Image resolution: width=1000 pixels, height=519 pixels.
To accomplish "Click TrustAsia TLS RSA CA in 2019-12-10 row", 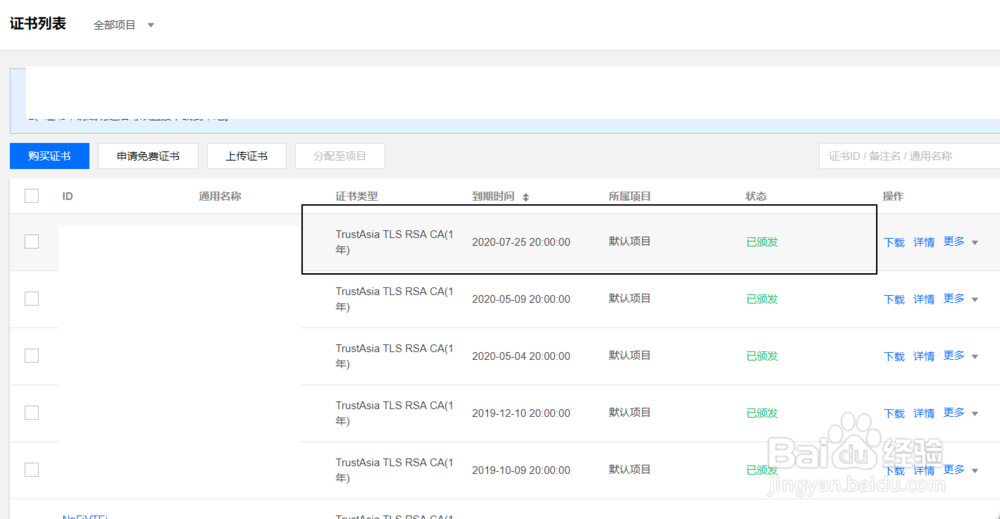I will 394,413.
